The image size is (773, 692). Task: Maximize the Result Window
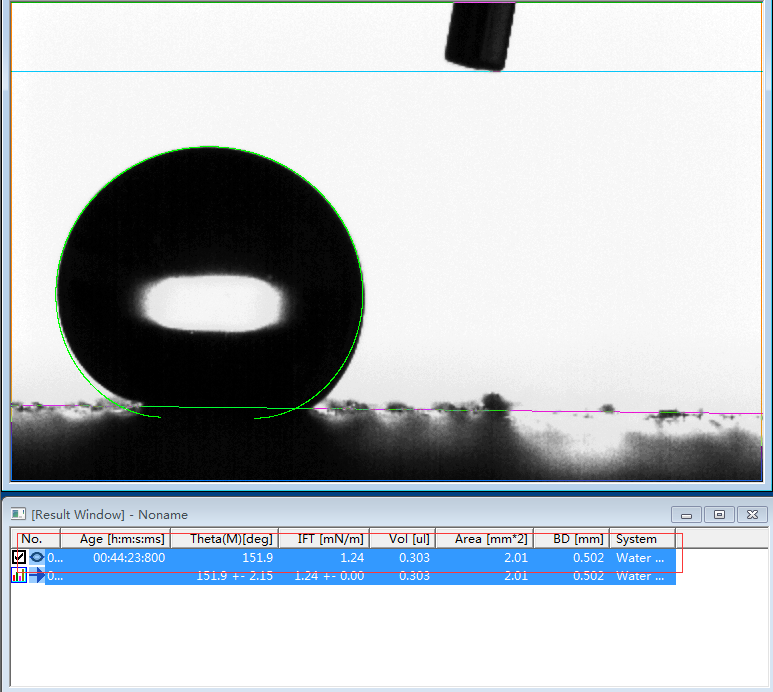coord(718,514)
